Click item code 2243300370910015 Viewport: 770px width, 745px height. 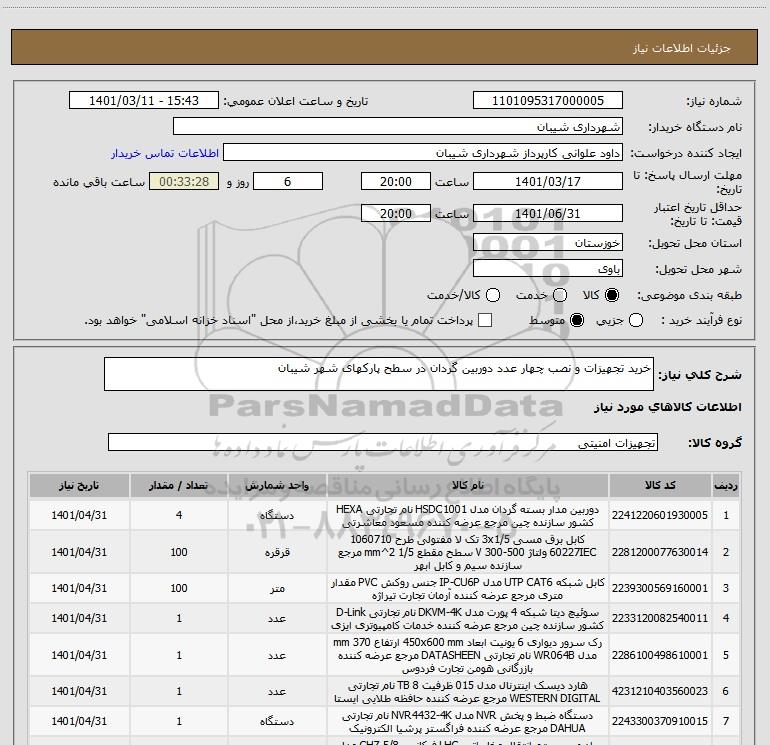[x=660, y=721]
